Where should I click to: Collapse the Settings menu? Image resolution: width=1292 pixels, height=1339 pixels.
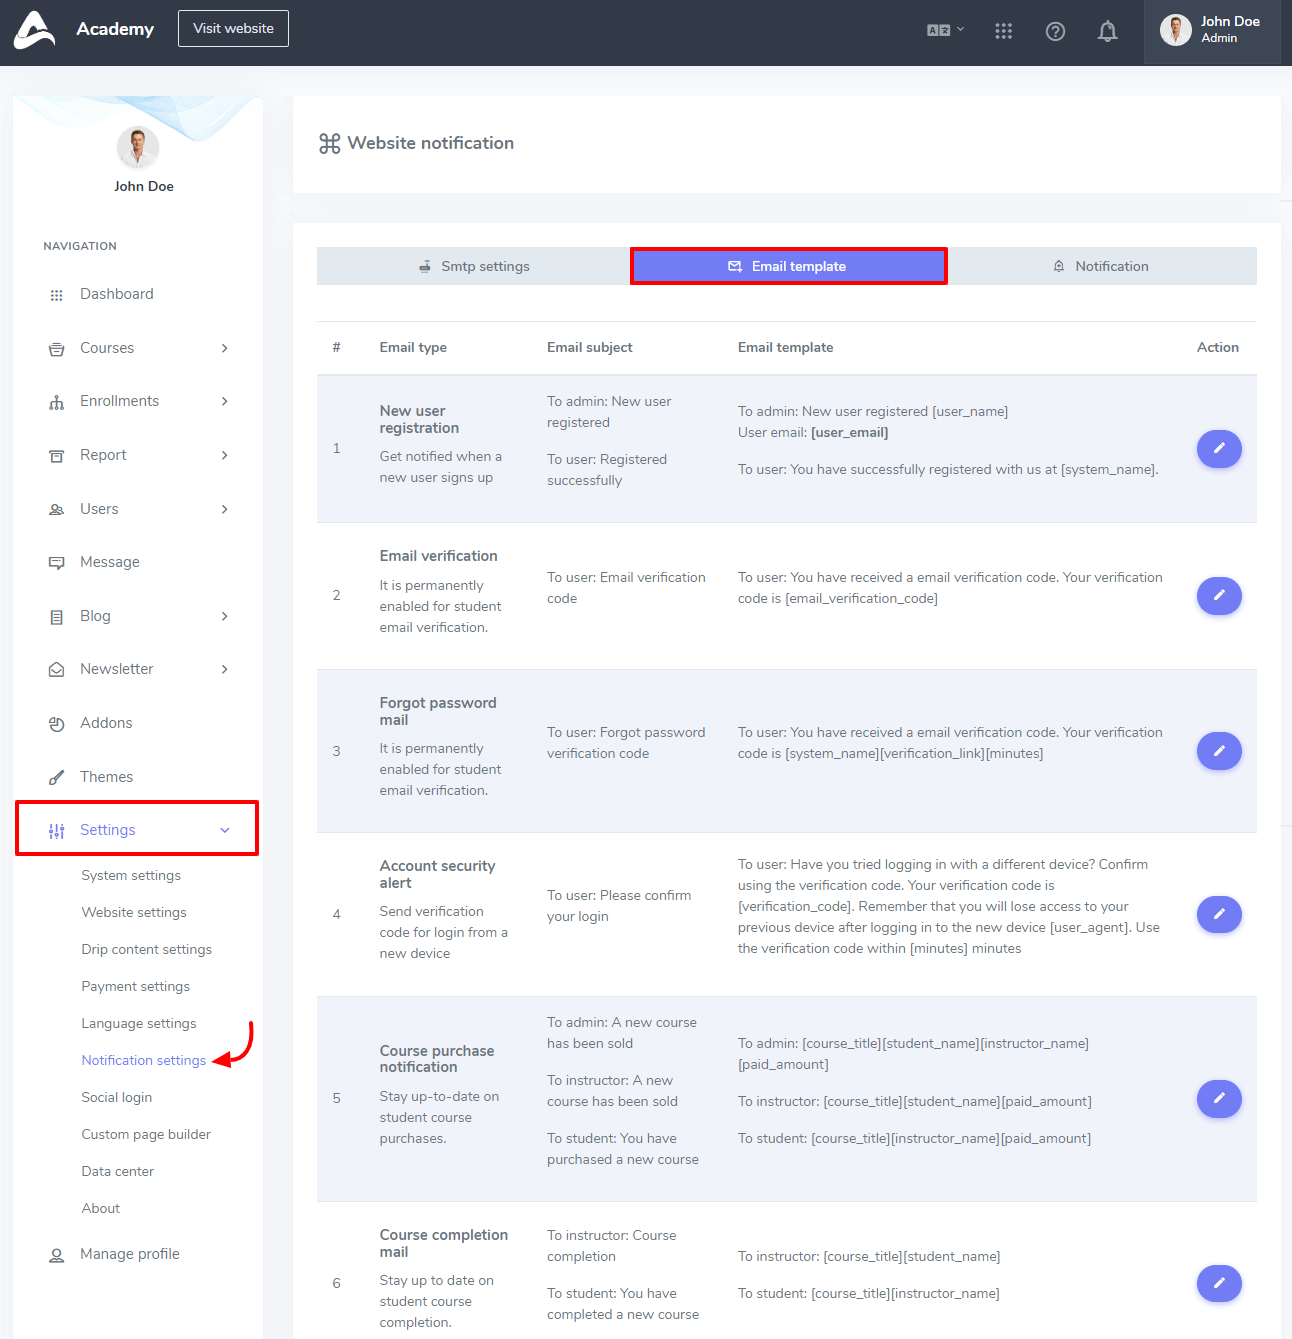(x=138, y=830)
